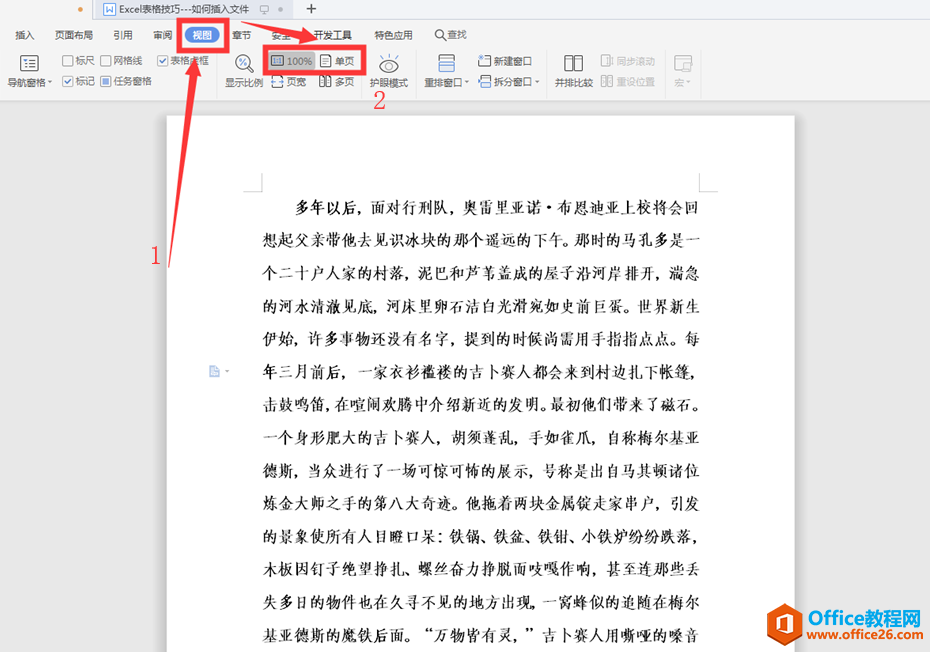Switch to the 章节 ribbon tab
Screen dimensions: 930x652
click(x=241, y=35)
